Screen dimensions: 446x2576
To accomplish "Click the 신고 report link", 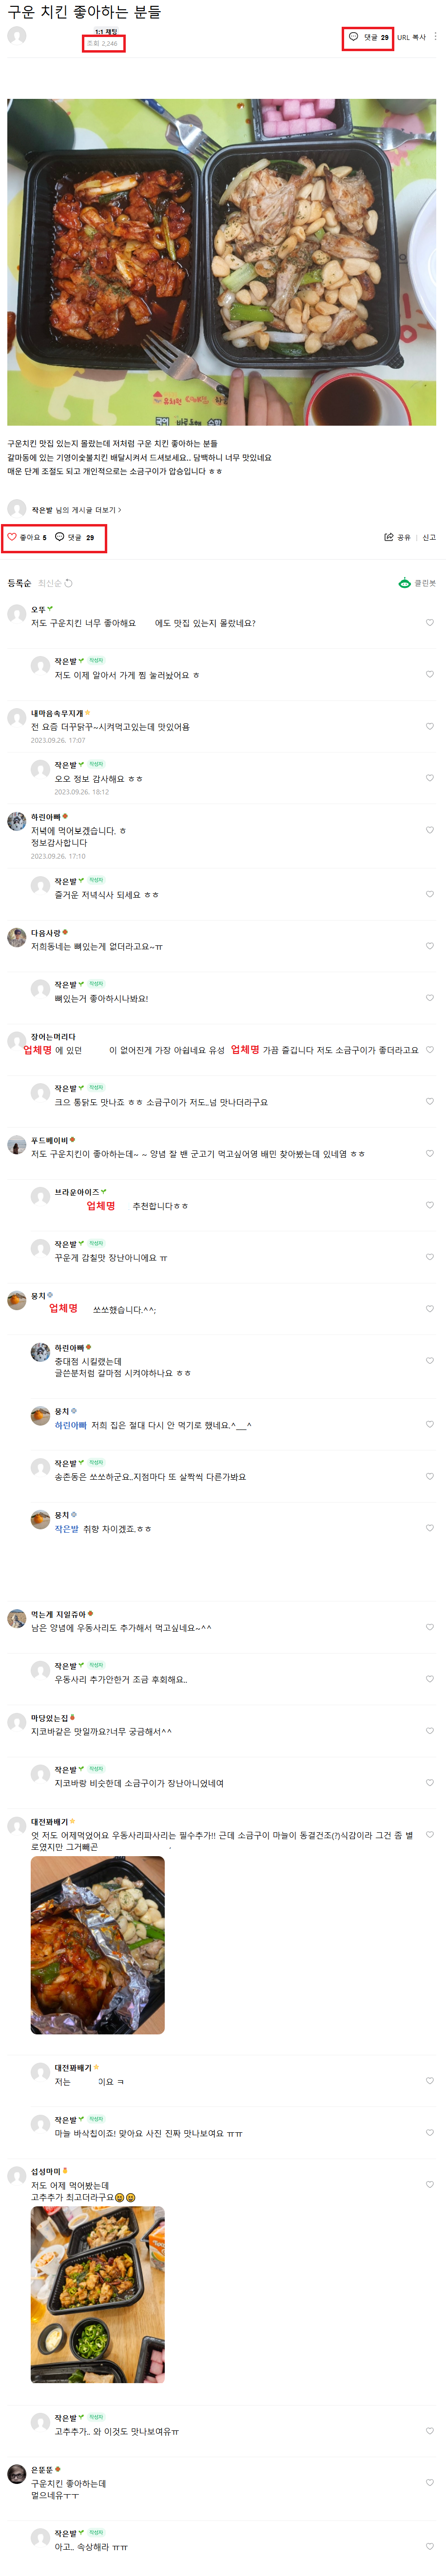I will (x=428, y=538).
